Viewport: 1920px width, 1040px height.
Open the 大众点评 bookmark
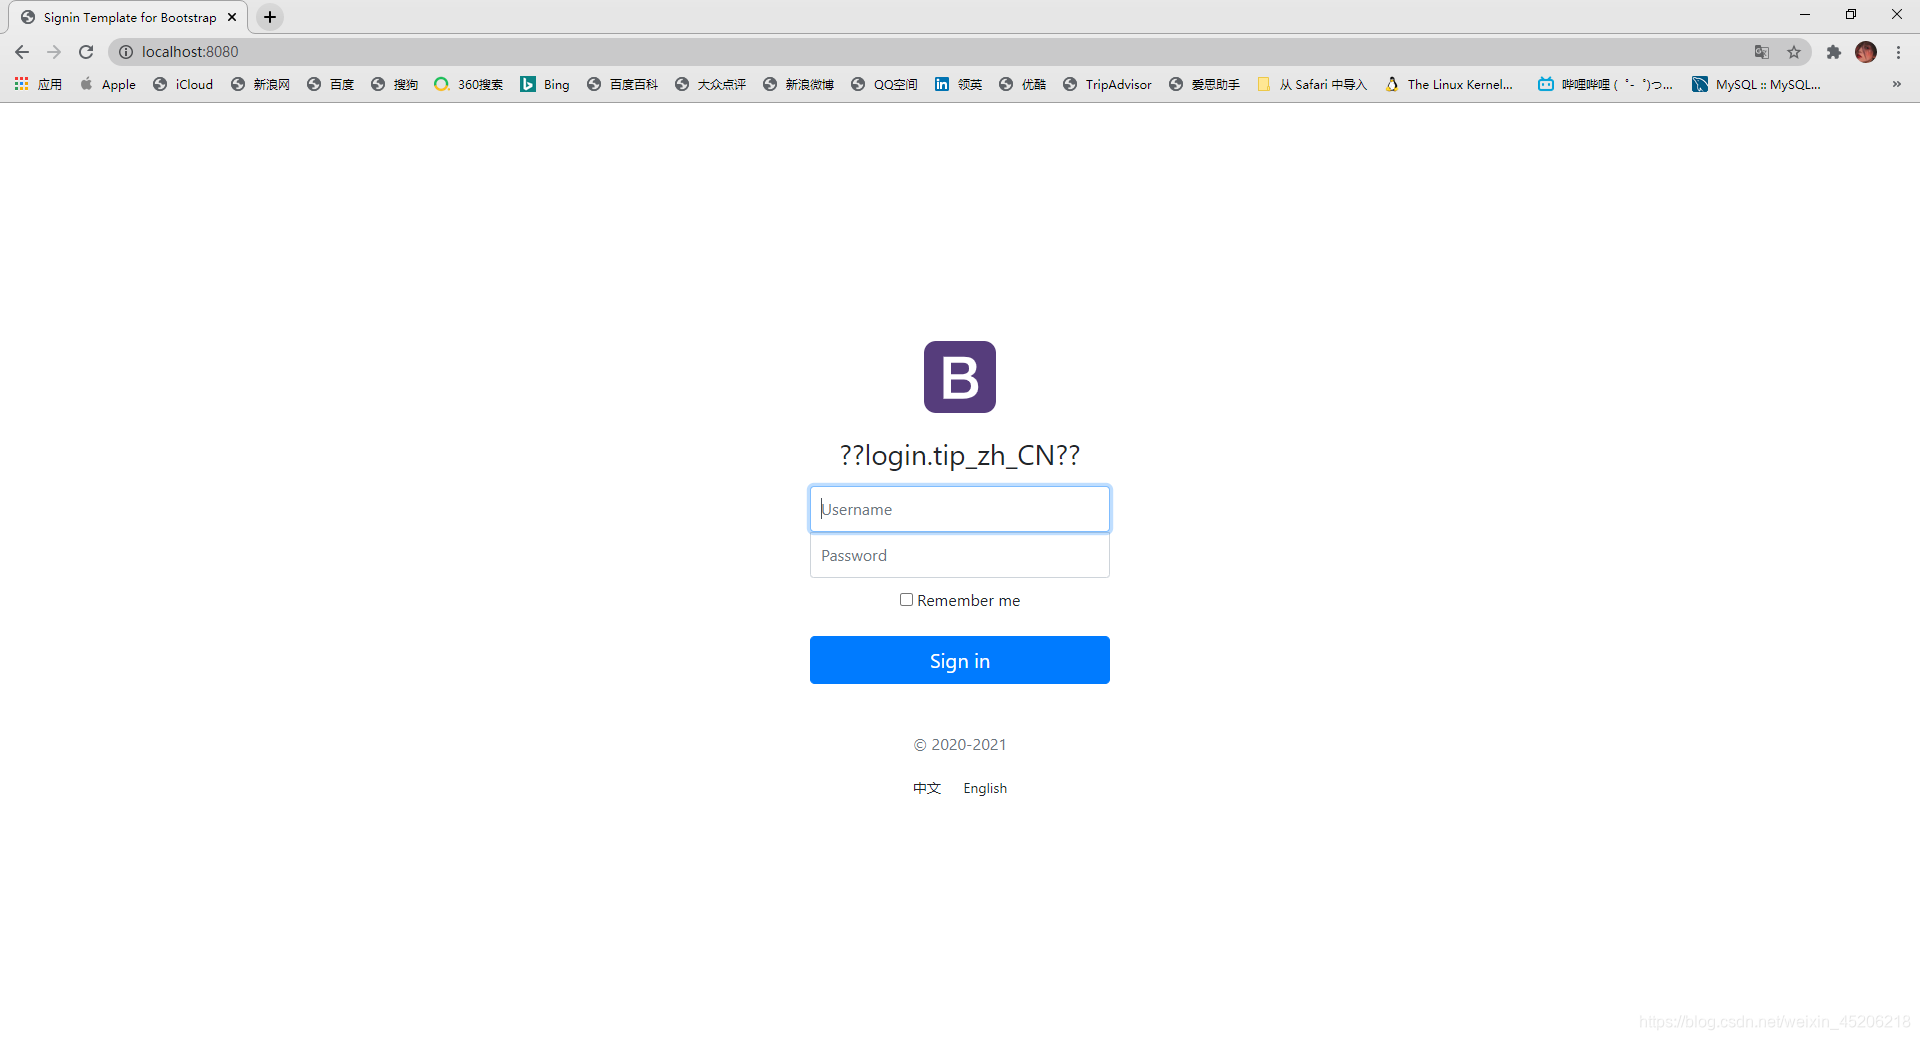[x=710, y=84]
